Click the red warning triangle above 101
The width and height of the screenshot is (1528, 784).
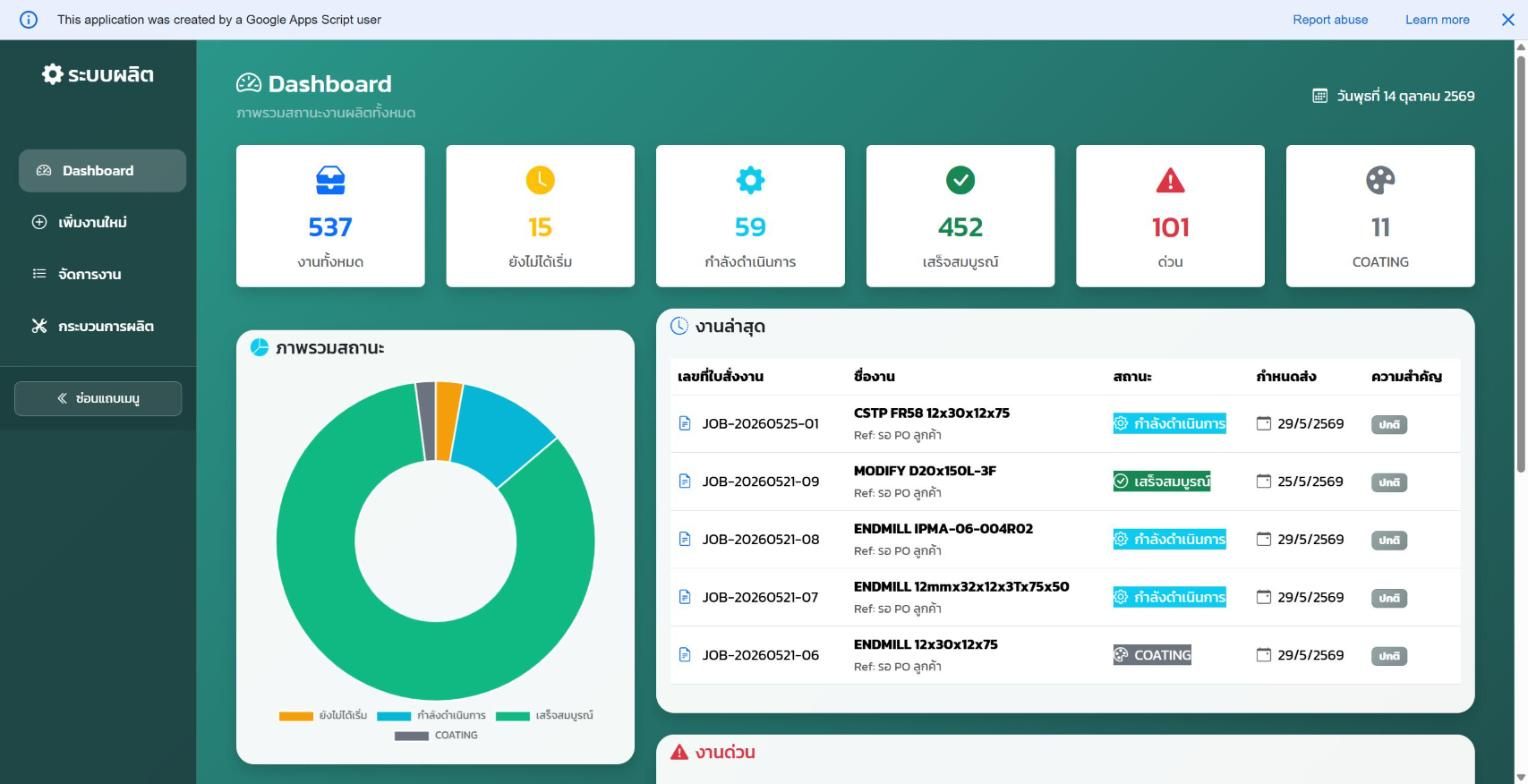point(1170,180)
